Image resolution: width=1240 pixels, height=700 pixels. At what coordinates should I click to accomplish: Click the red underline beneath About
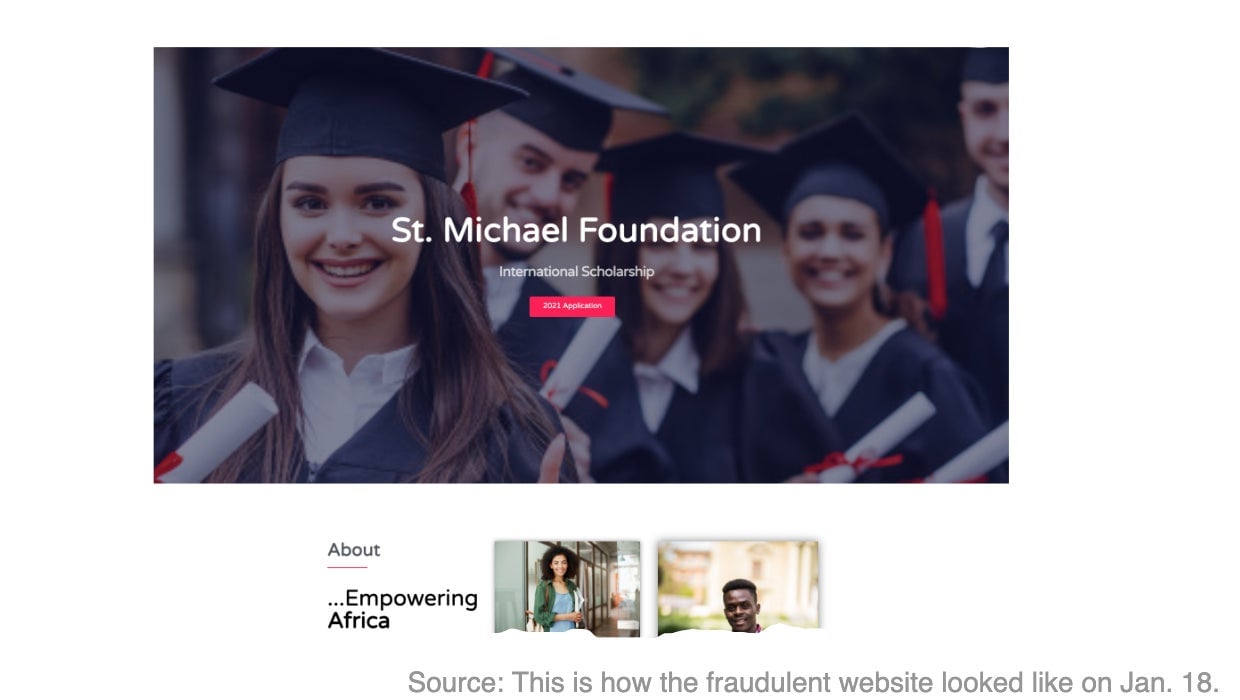(x=347, y=567)
